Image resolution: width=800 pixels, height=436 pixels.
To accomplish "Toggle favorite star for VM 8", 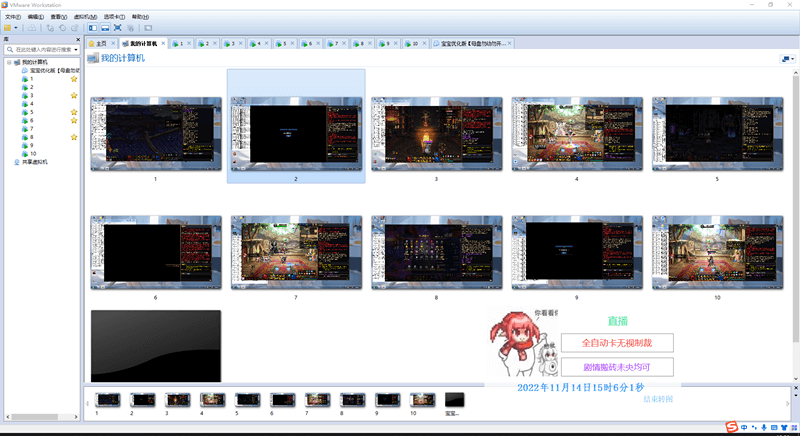I will [74, 137].
